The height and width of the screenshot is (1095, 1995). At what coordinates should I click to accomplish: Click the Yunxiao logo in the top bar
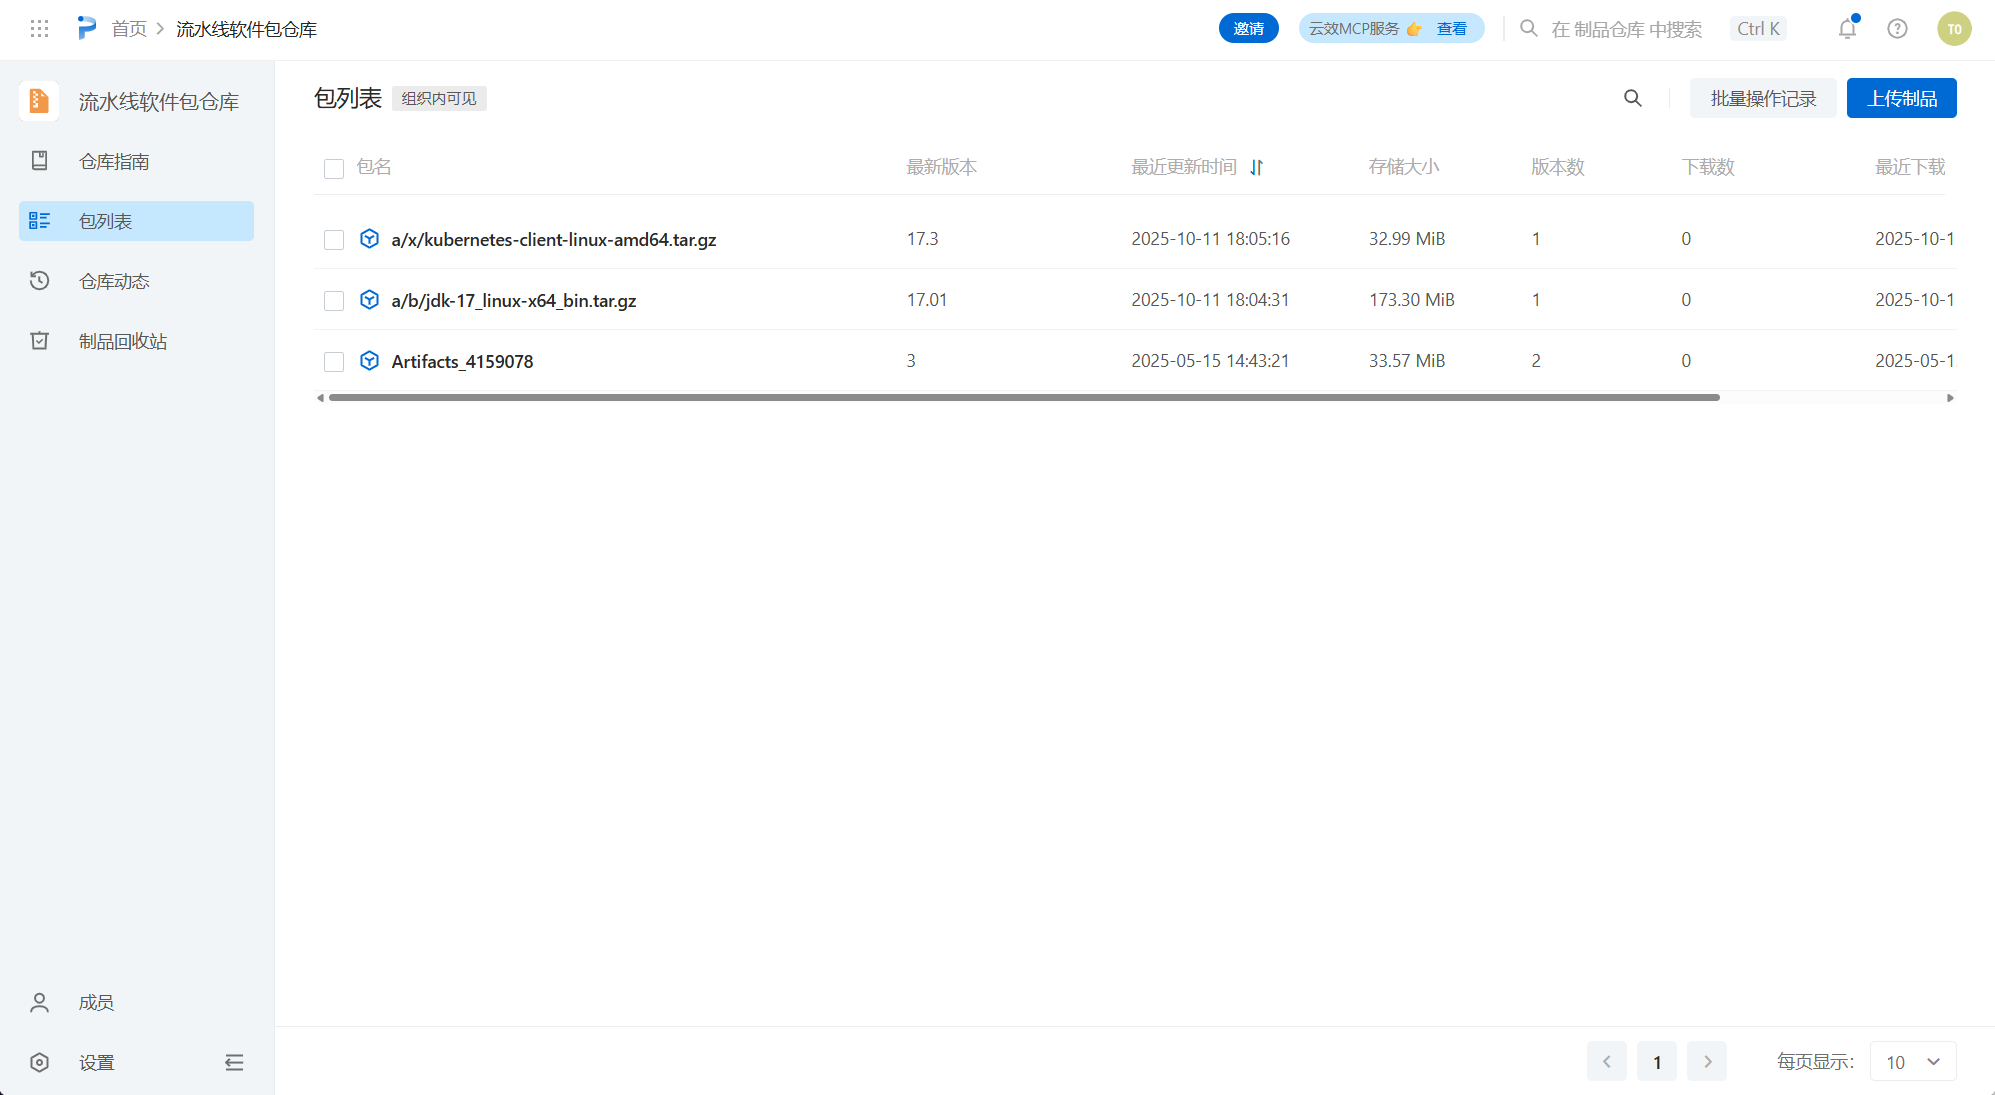[x=87, y=29]
